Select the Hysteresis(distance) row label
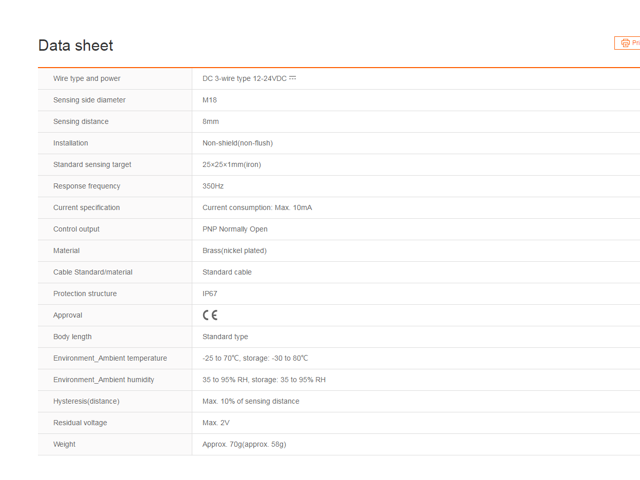The image size is (640, 480). tap(86, 401)
